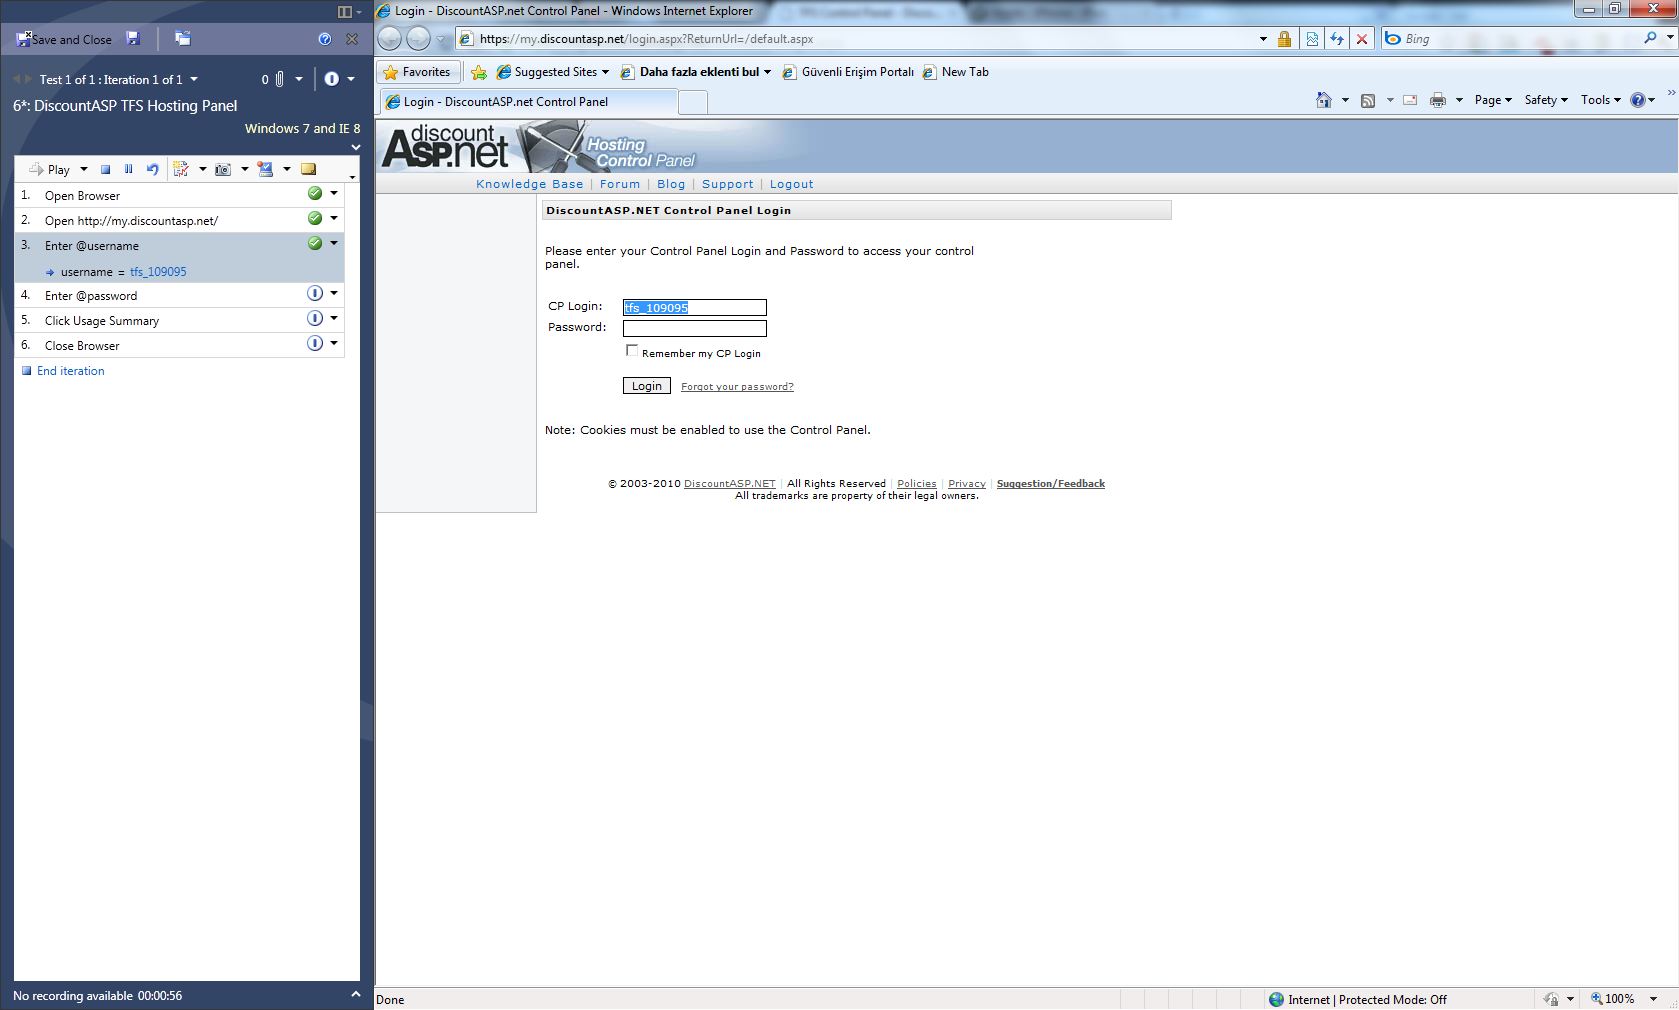Close the test runner panel with X
Image resolution: width=1679 pixels, height=1010 pixels.
(x=352, y=39)
